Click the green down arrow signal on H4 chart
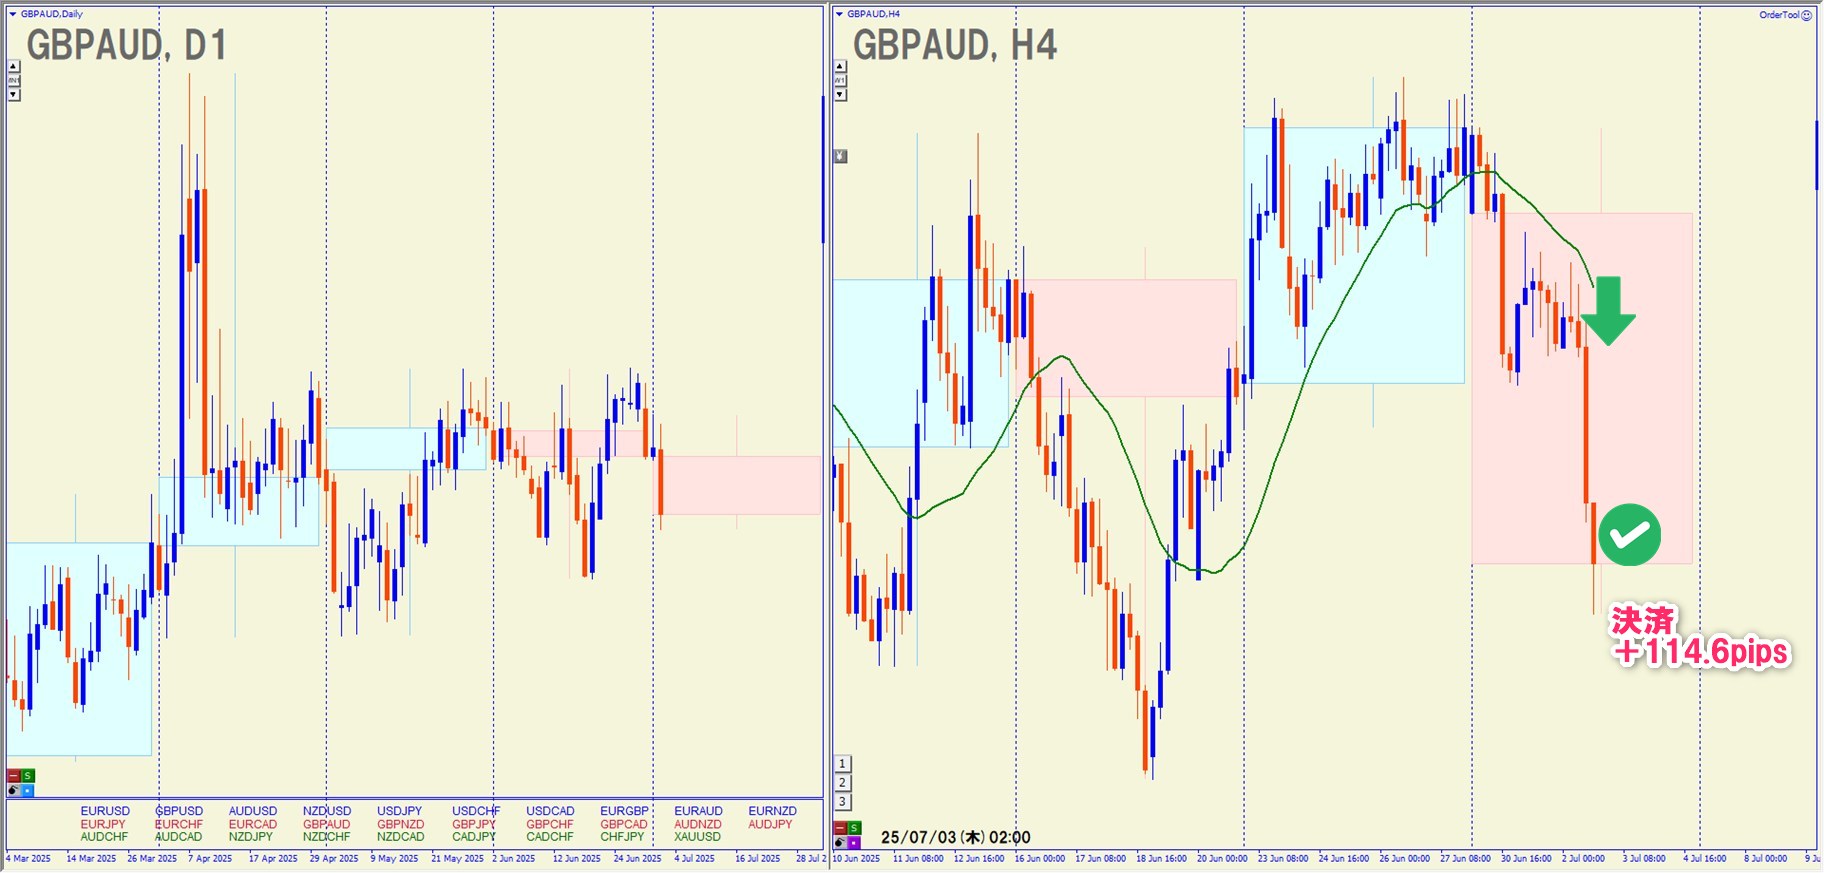Viewport: 1824px width, 873px height. click(1608, 311)
